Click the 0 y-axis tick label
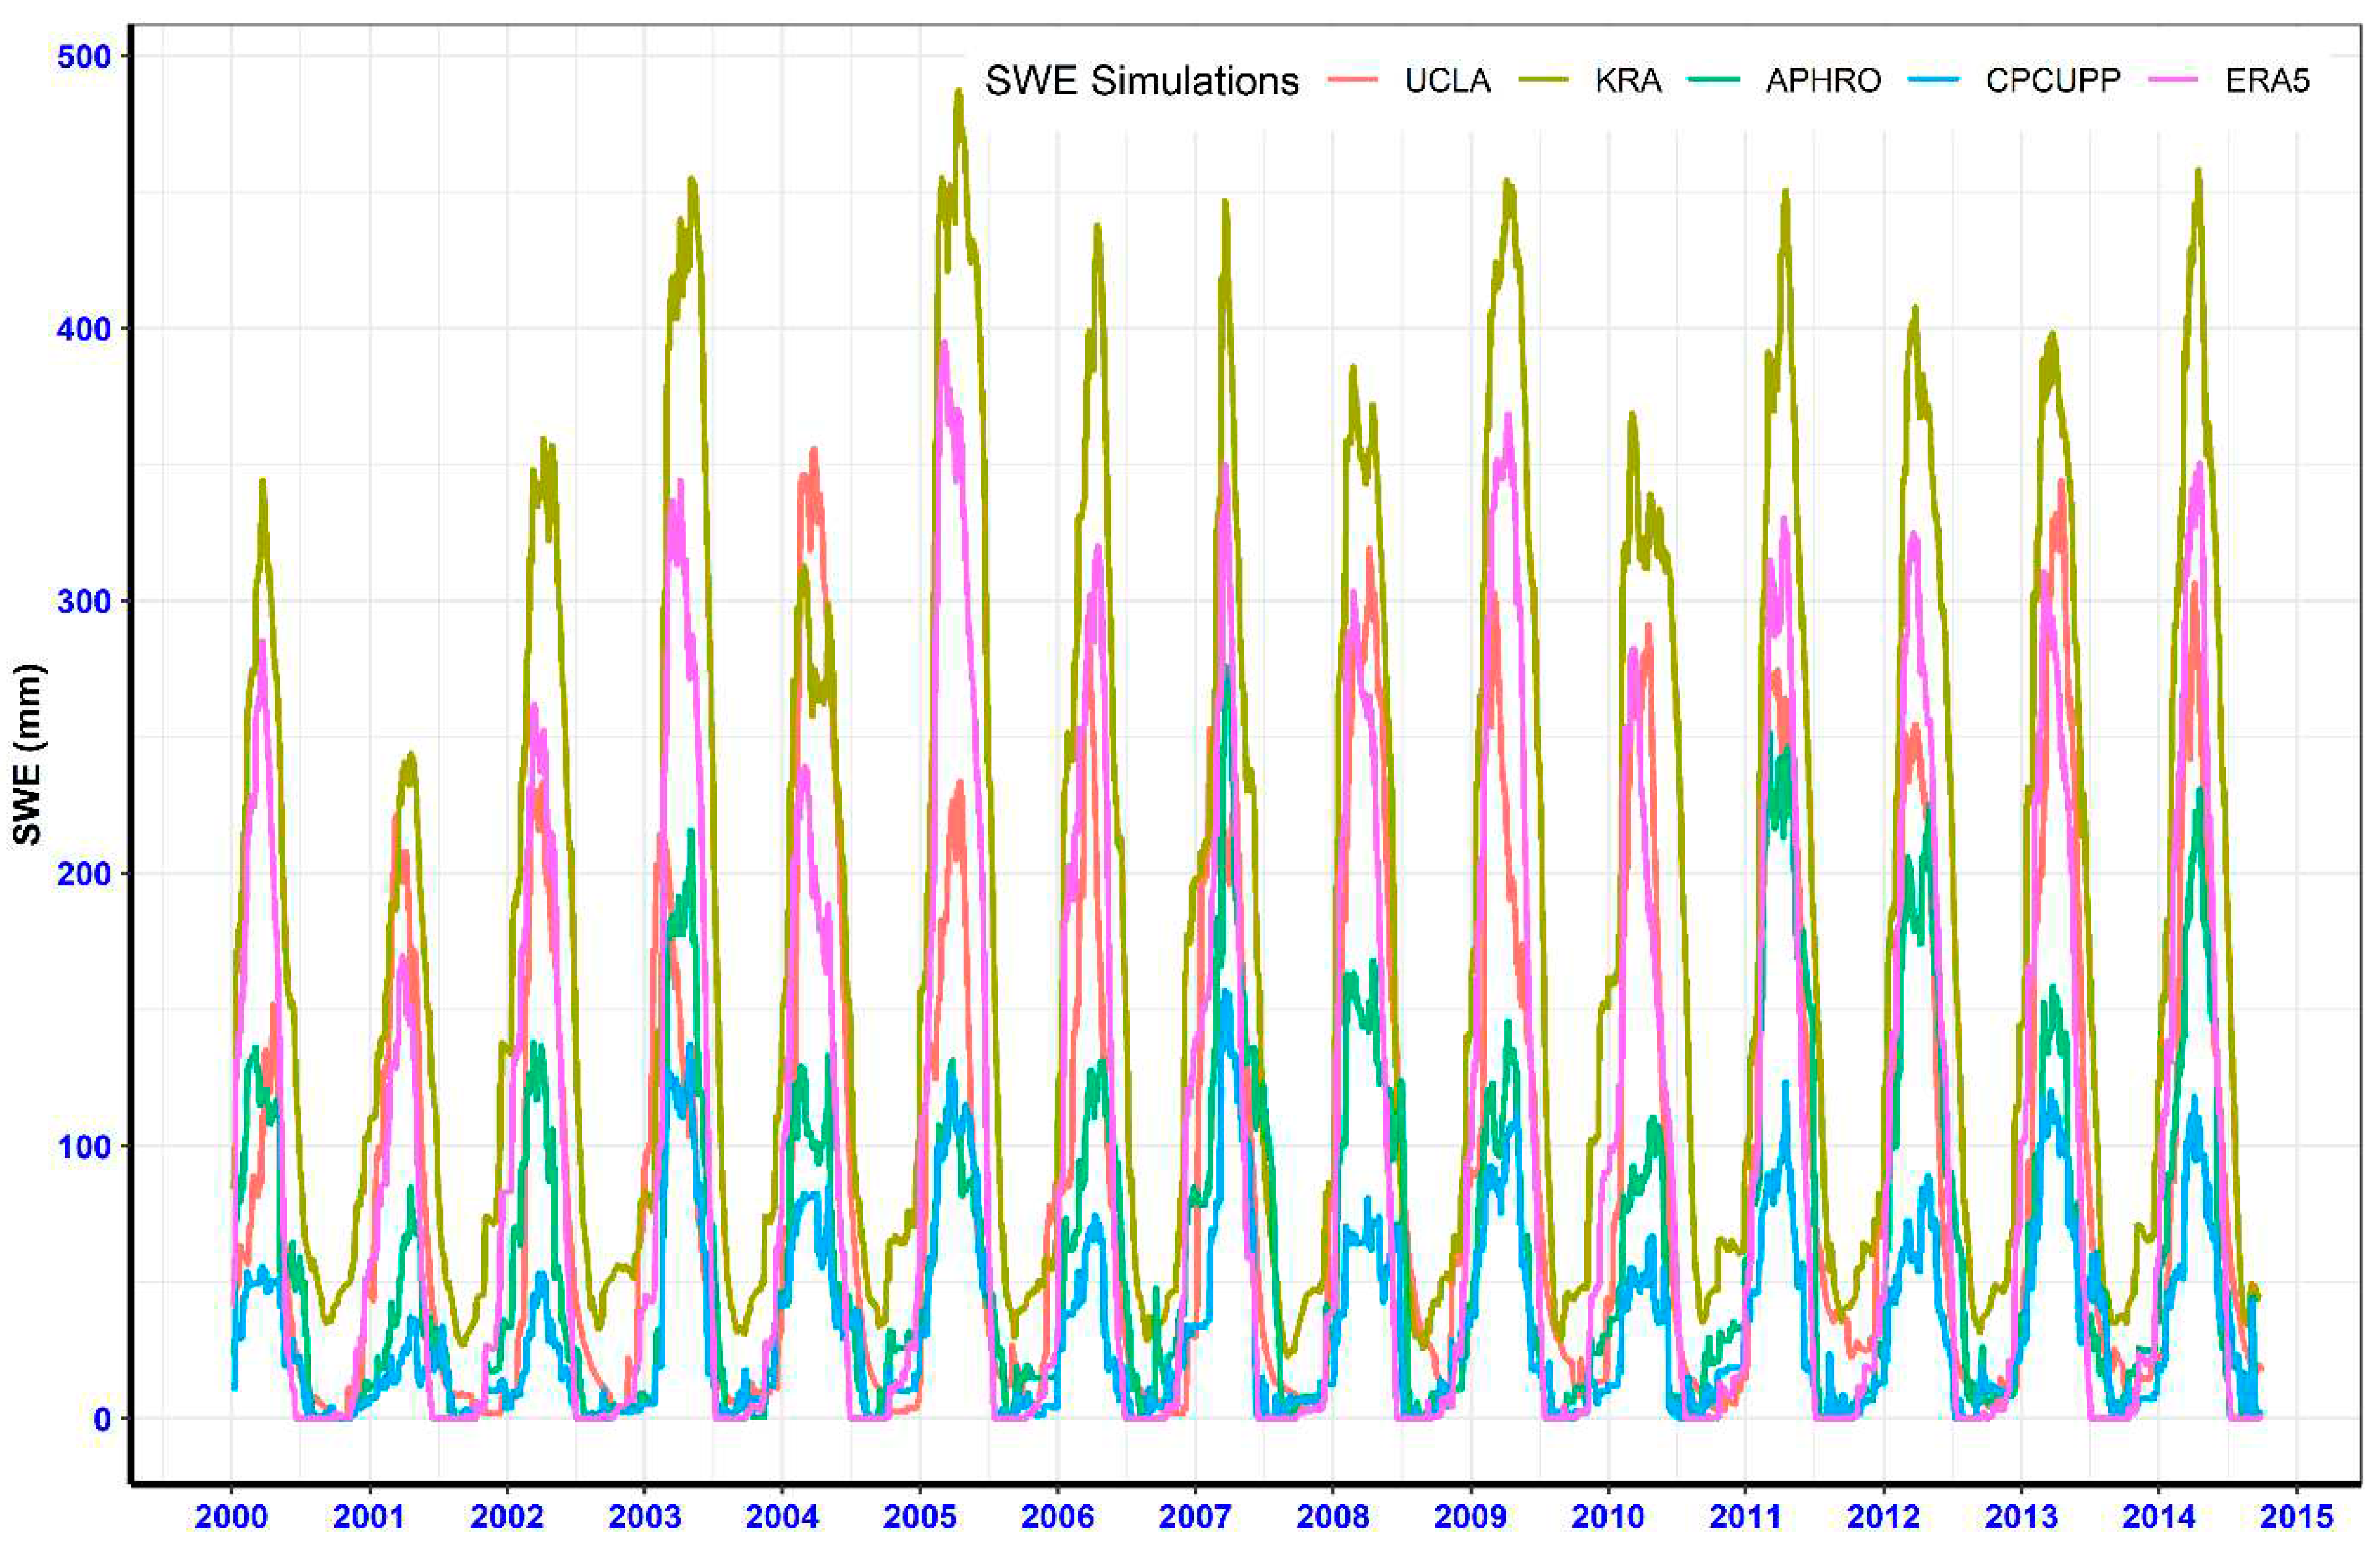Image resolution: width=2380 pixels, height=1544 pixels. pyautogui.click(x=103, y=1419)
